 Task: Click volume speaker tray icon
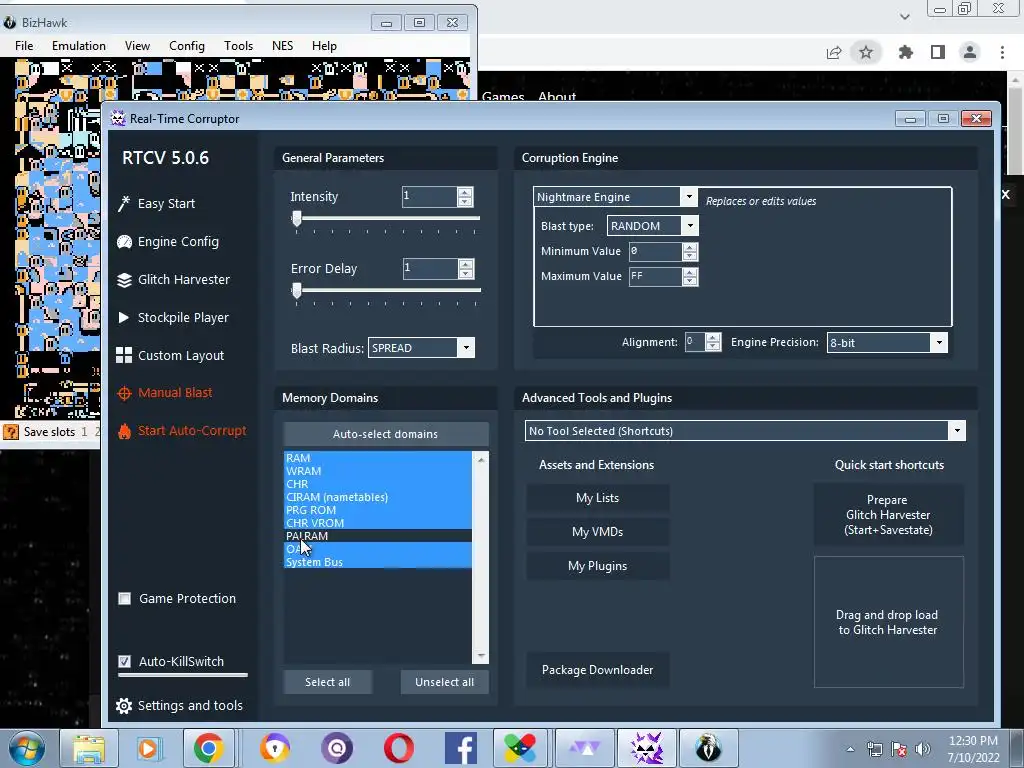pyautogui.click(x=923, y=749)
